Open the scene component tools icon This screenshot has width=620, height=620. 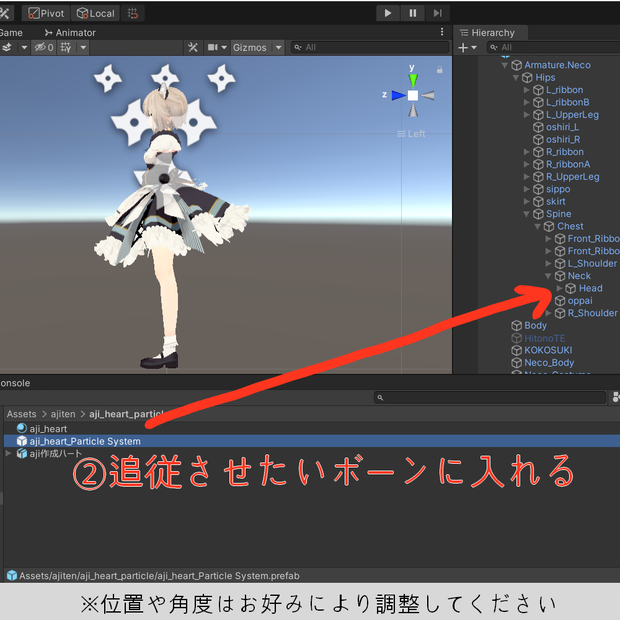pos(193,47)
